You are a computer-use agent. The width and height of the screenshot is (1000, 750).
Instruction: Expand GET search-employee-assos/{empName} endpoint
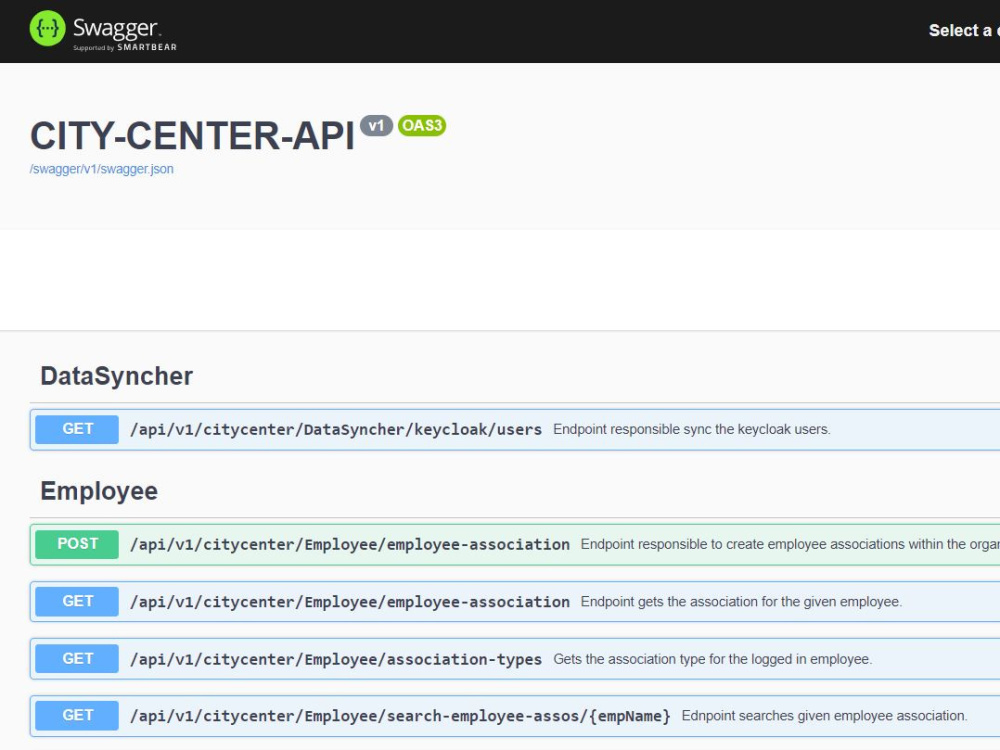(400, 716)
